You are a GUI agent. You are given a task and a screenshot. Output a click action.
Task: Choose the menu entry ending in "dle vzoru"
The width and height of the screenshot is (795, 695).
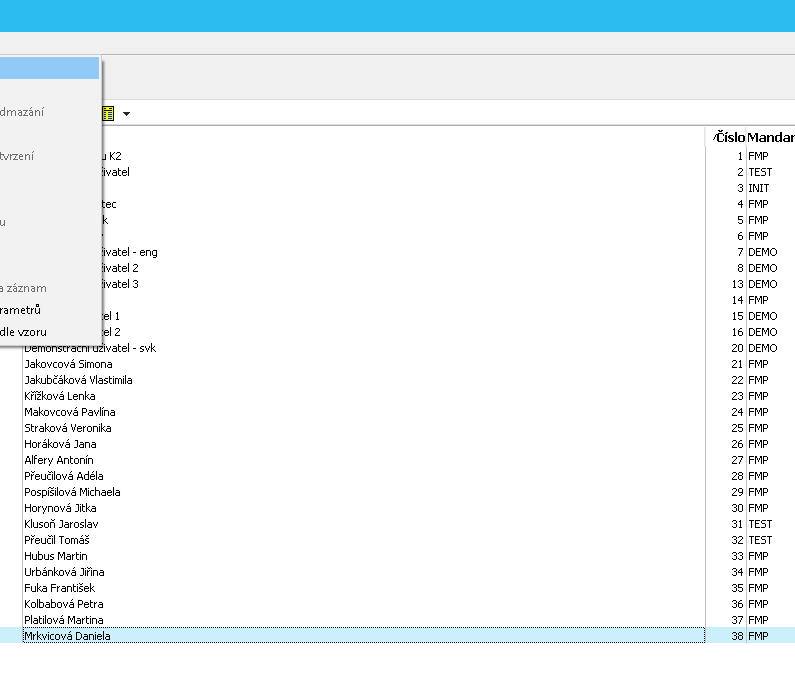pyautogui.click(x=24, y=331)
